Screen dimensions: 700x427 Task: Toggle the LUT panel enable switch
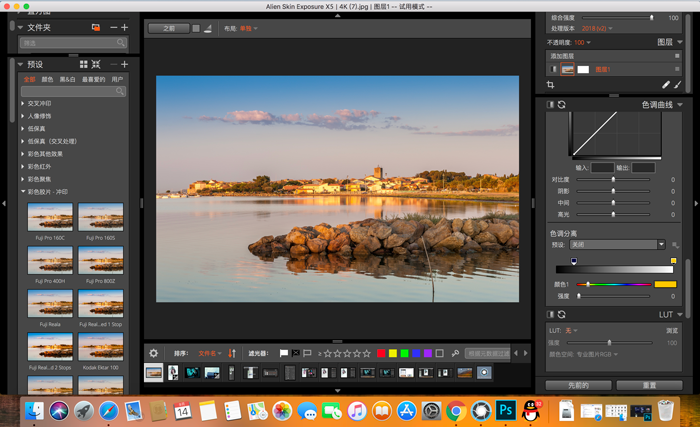coord(551,314)
